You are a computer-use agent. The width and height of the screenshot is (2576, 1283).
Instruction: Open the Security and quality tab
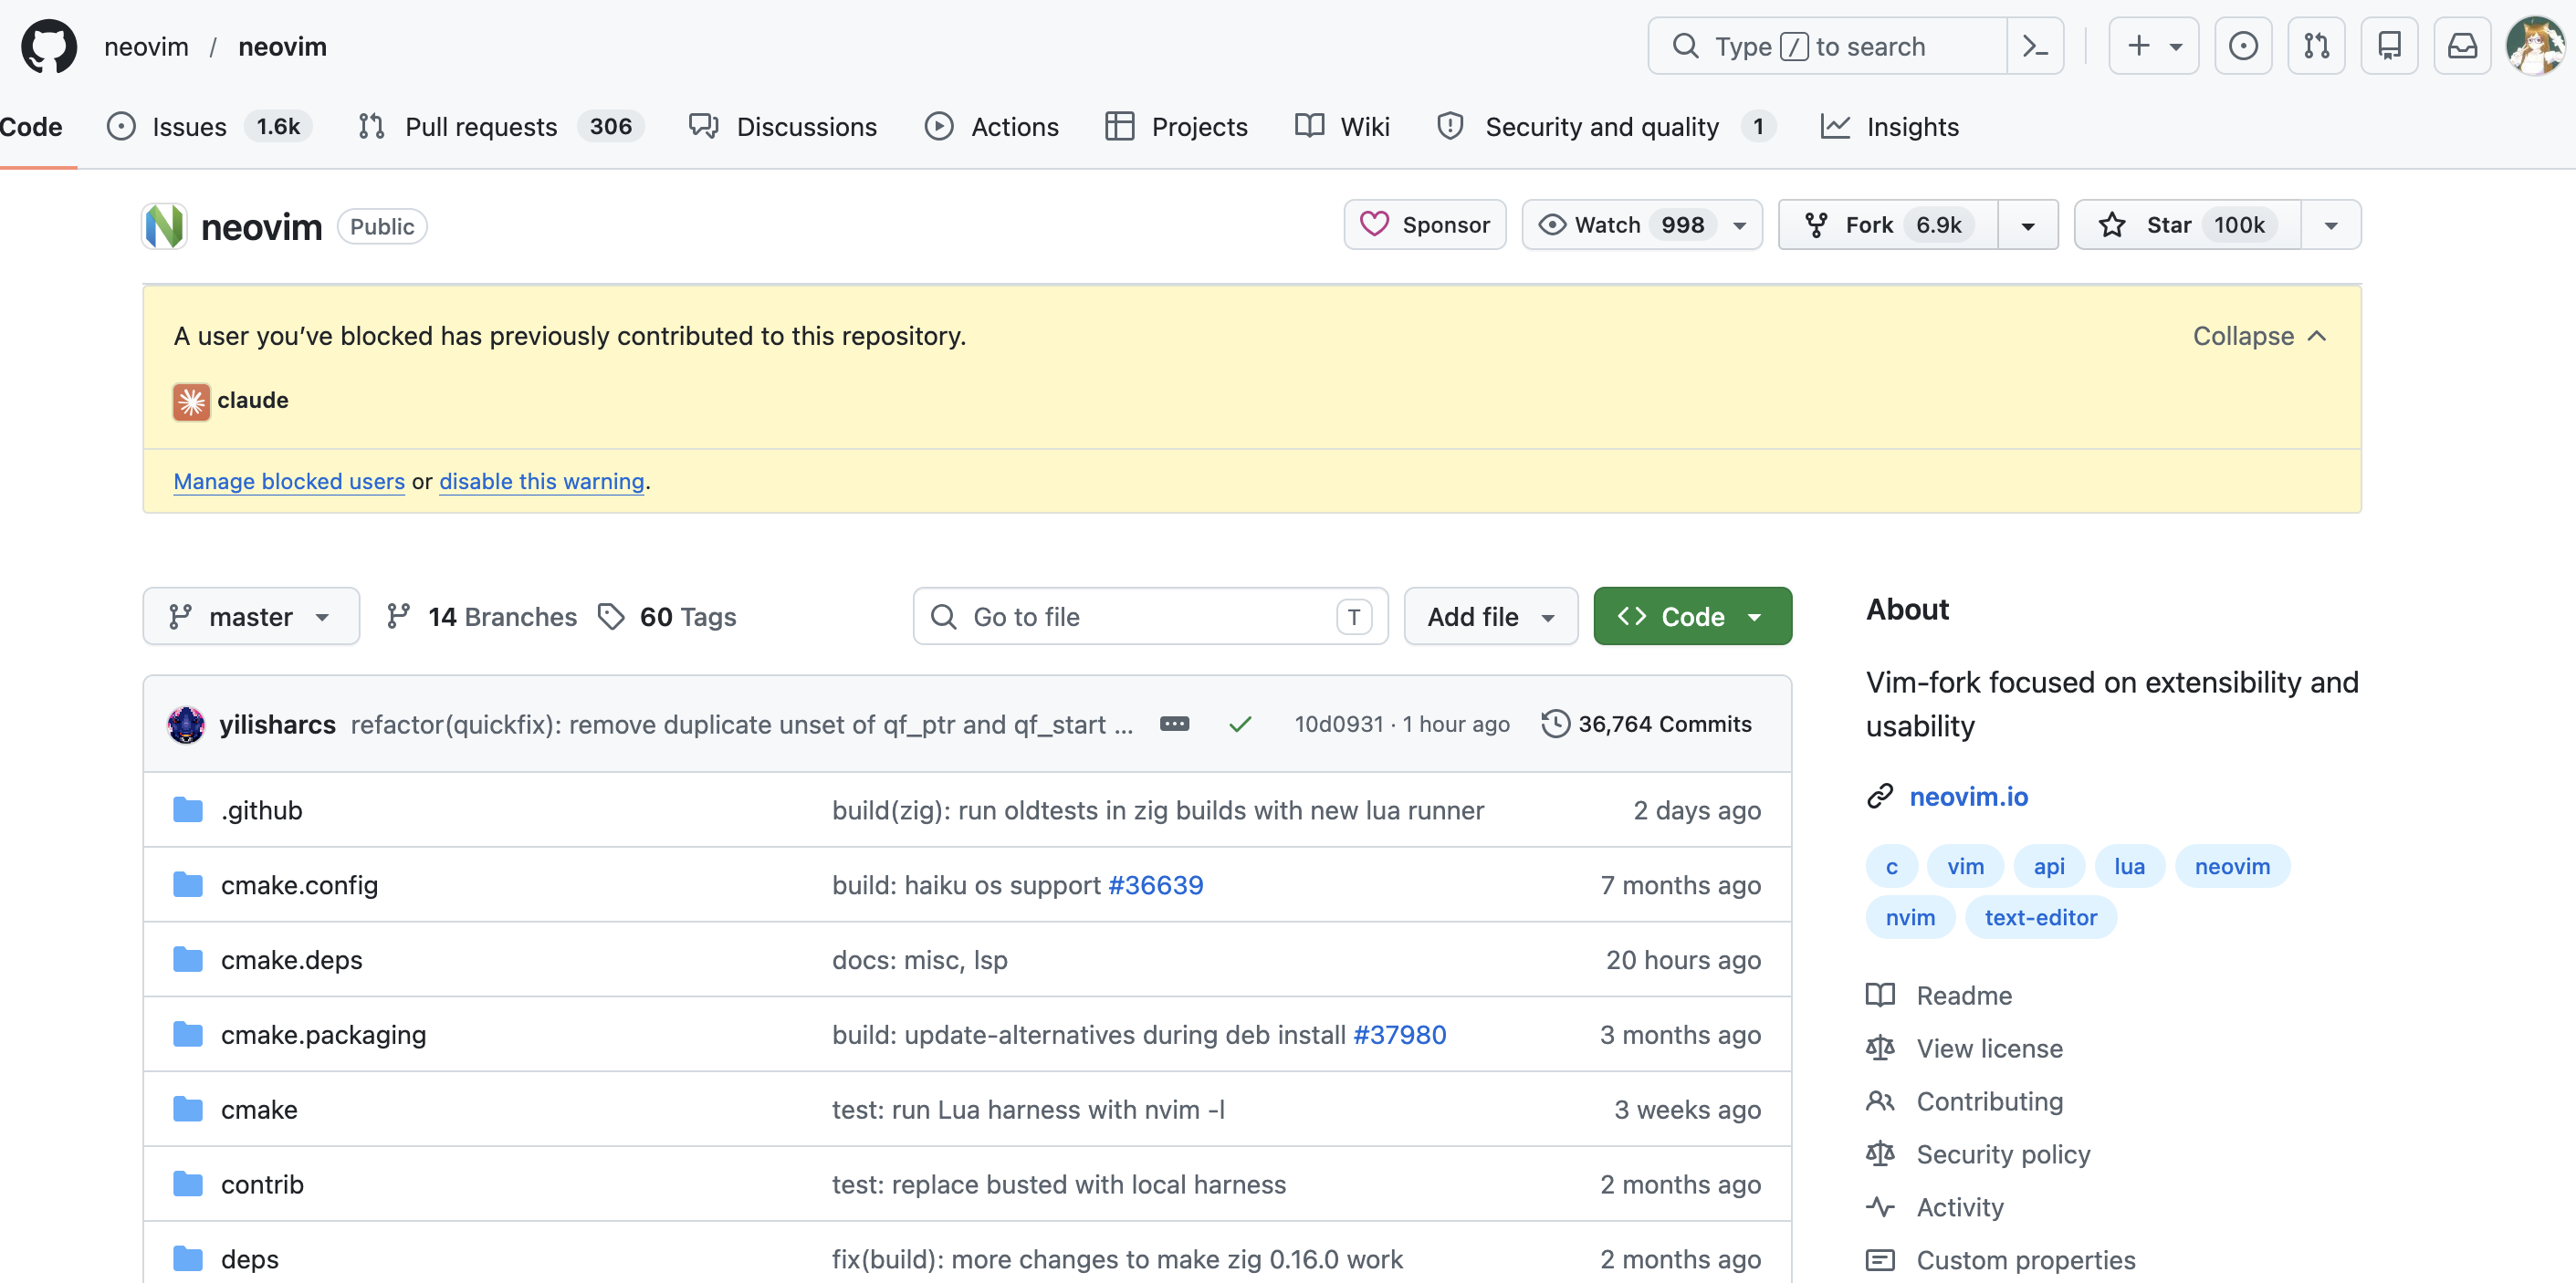click(x=1606, y=127)
